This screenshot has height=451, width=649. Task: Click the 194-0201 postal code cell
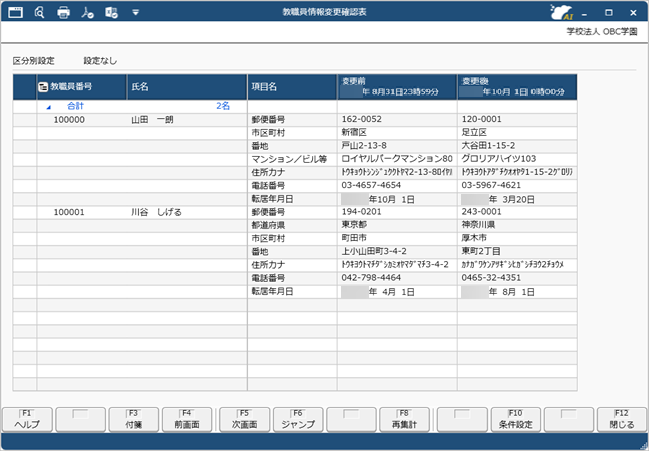click(397, 212)
